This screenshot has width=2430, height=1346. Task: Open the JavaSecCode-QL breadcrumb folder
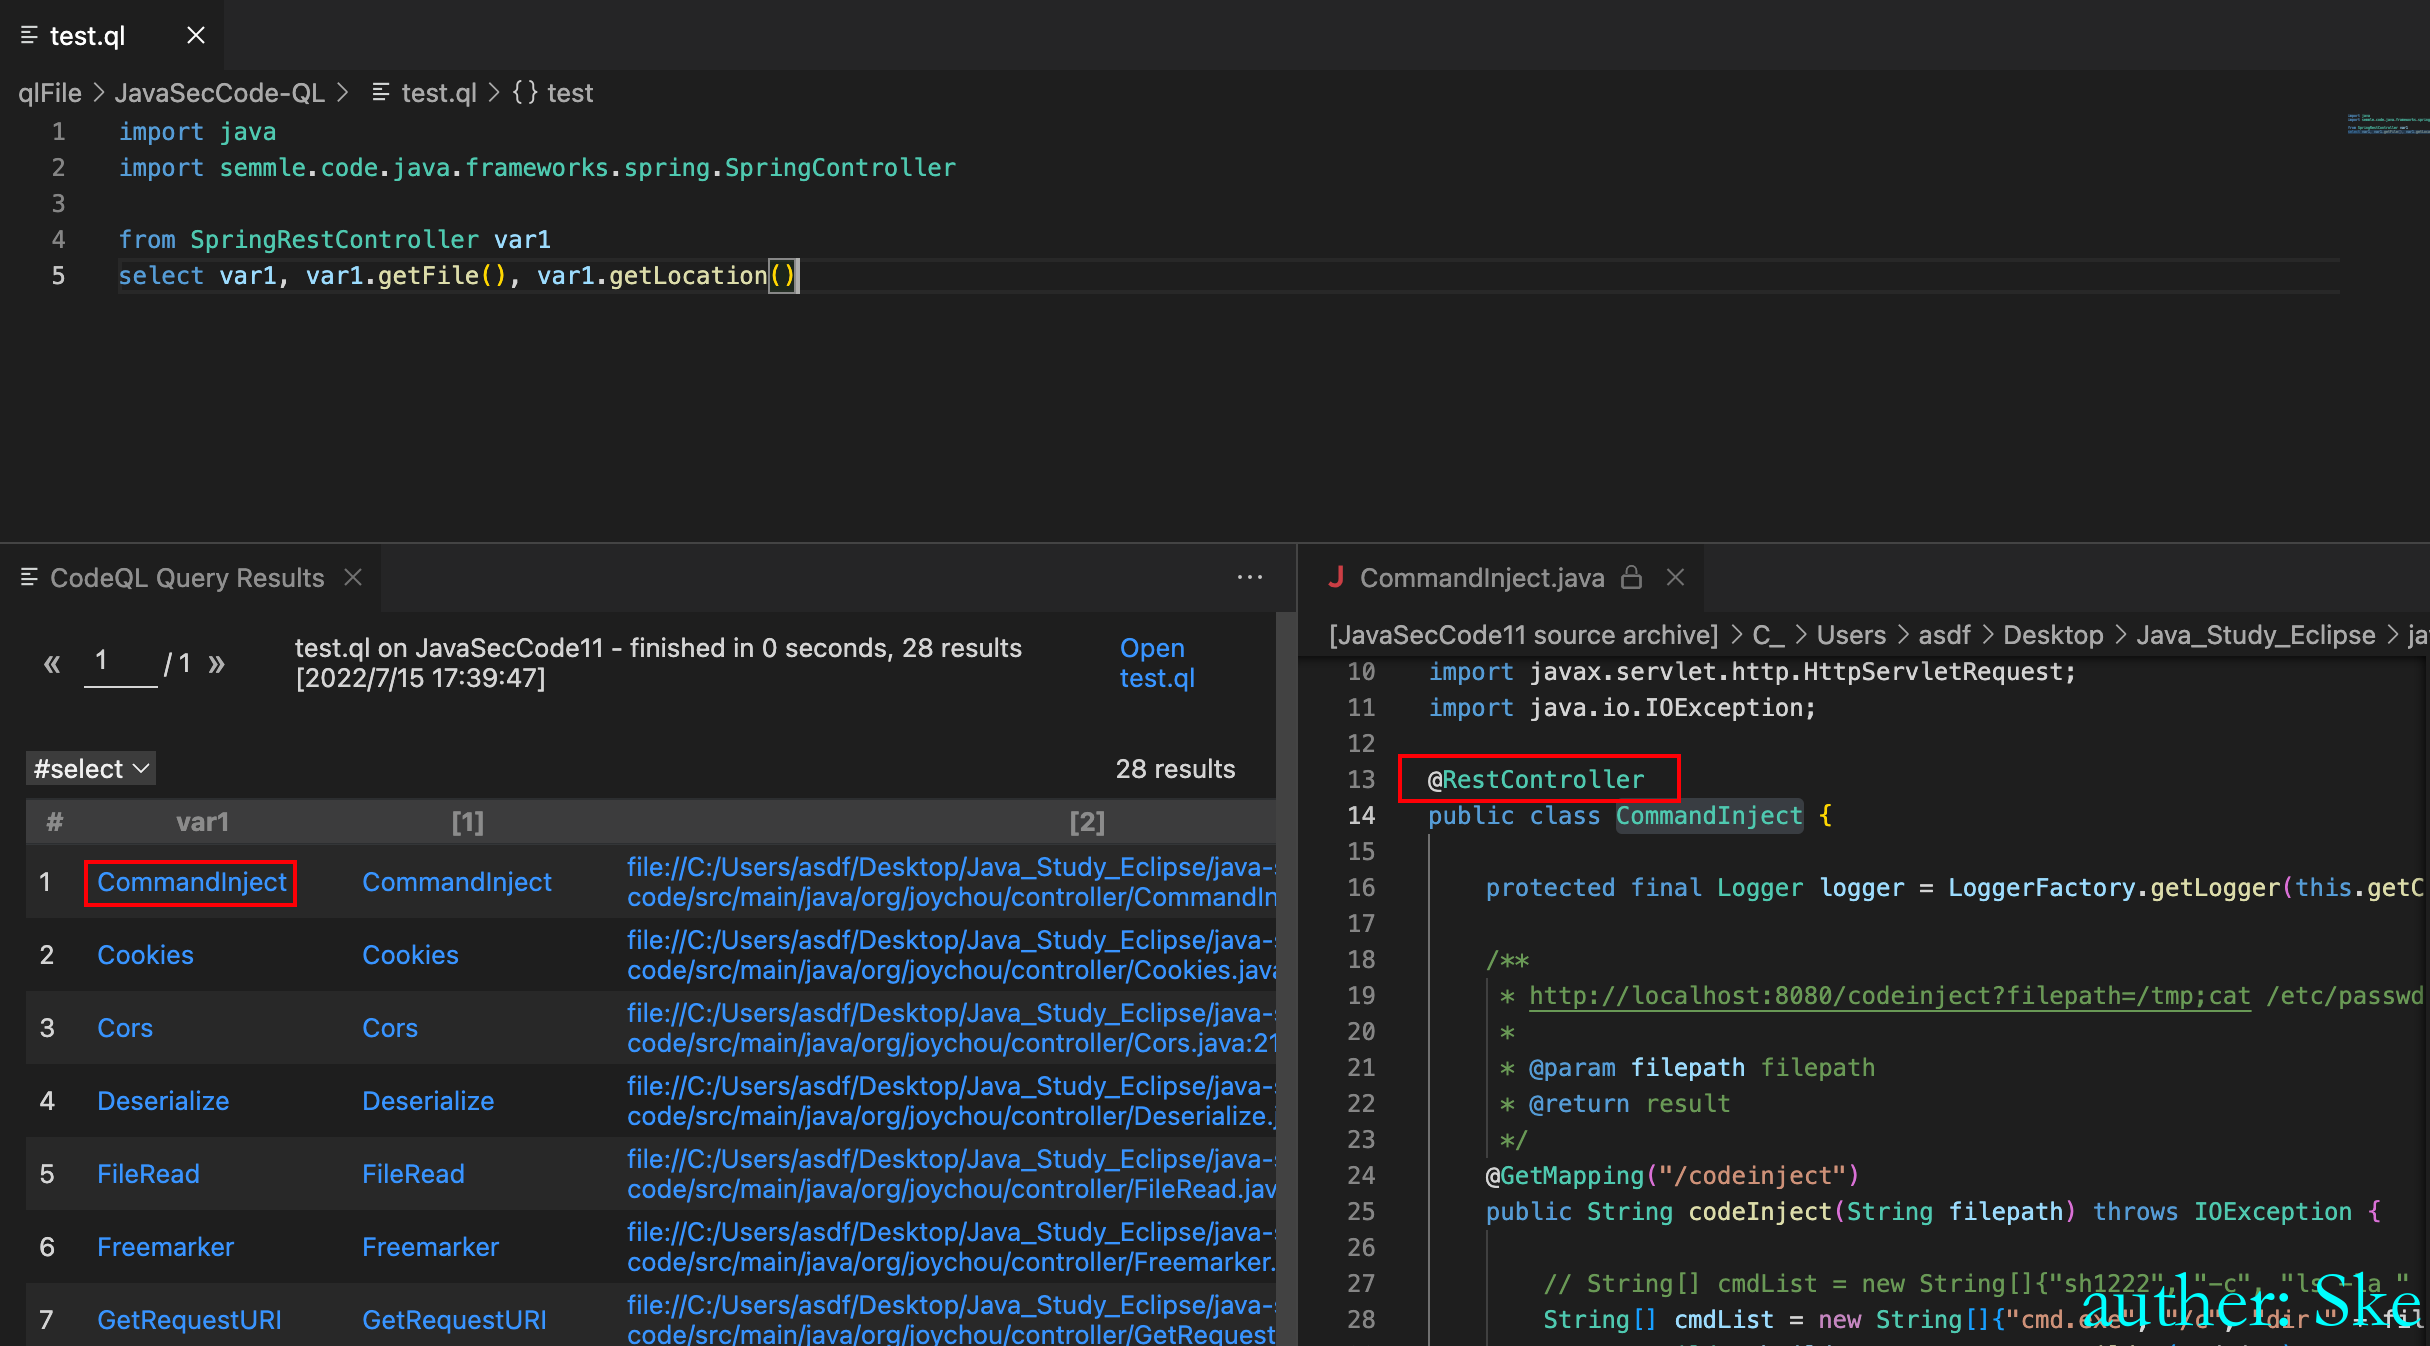219,93
